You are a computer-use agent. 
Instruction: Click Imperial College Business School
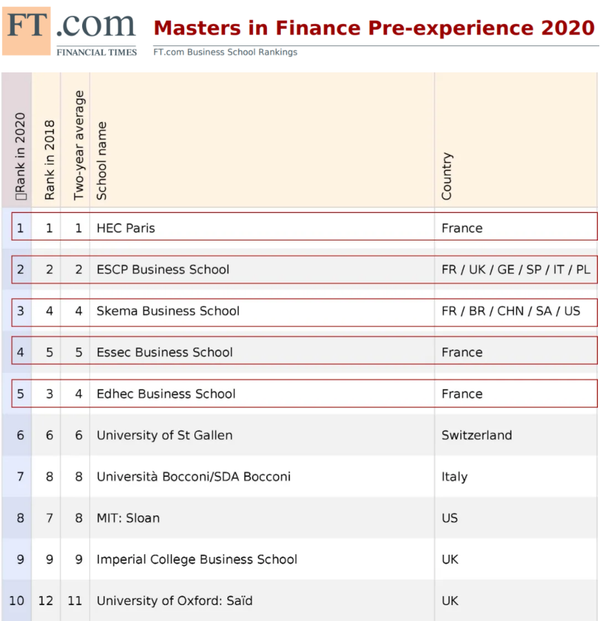click(x=197, y=559)
